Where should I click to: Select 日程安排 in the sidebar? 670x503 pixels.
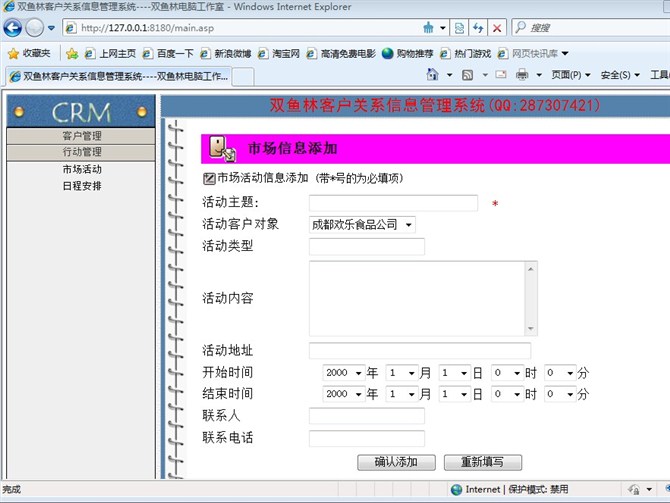(x=81, y=186)
